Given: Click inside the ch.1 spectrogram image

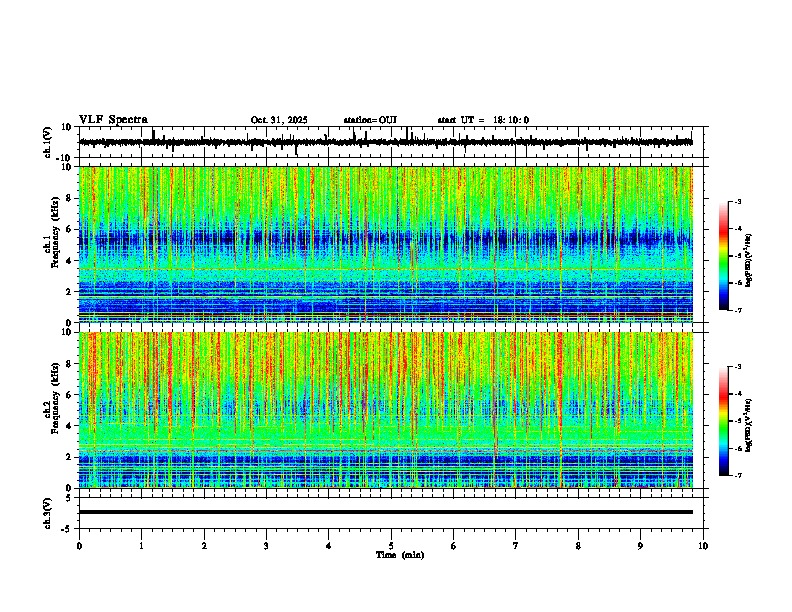Looking at the screenshot, I should tap(386, 244).
